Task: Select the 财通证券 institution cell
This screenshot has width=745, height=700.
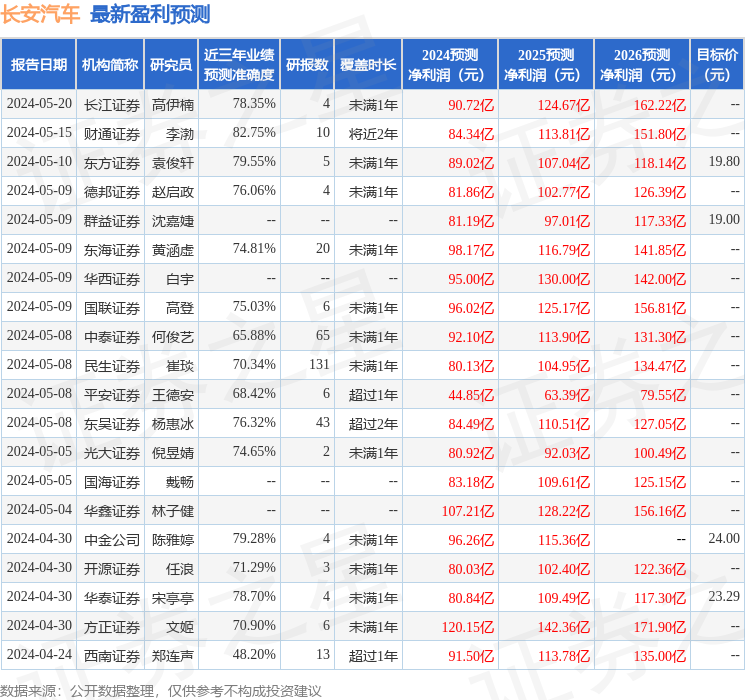Action: tap(112, 134)
